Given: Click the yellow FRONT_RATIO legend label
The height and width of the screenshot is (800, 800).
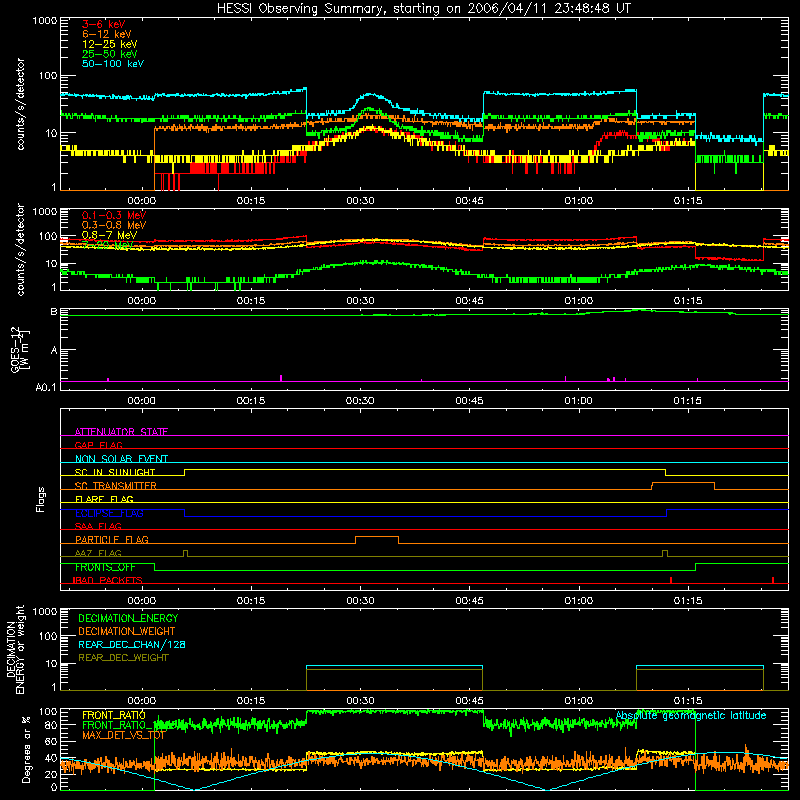Looking at the screenshot, I should (x=114, y=715).
